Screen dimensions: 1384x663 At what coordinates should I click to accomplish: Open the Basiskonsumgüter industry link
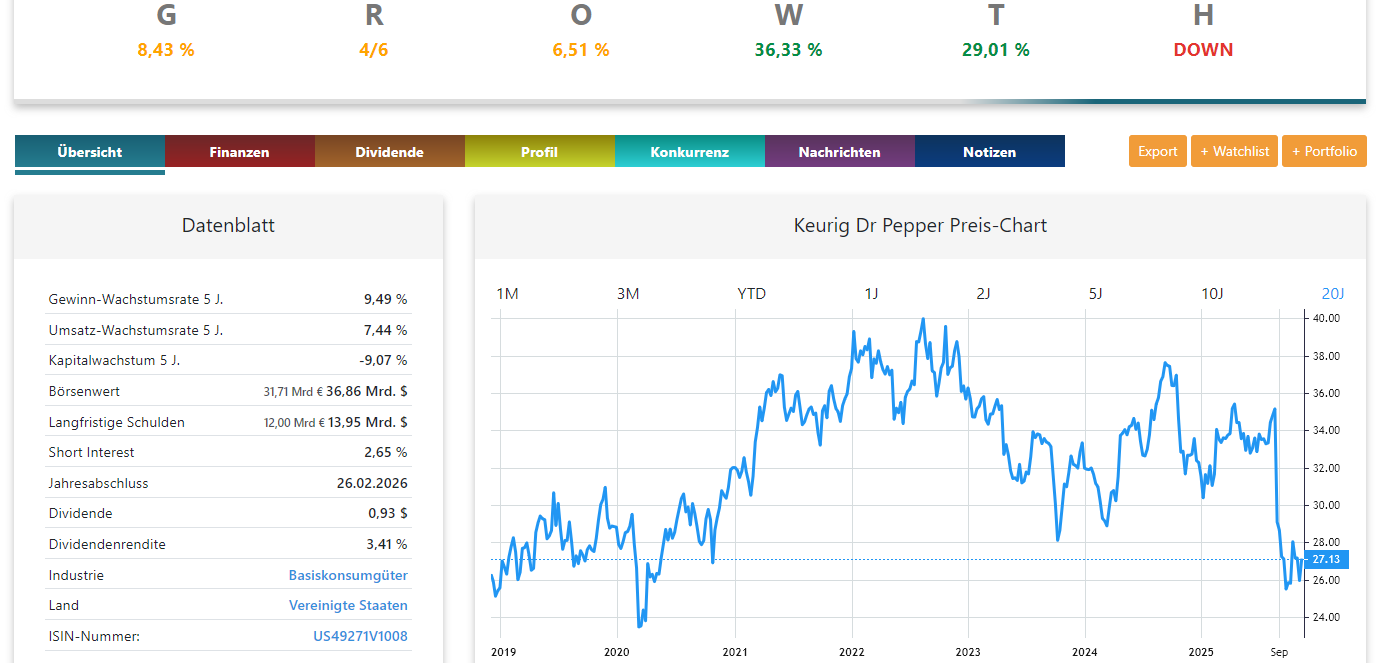[348, 575]
